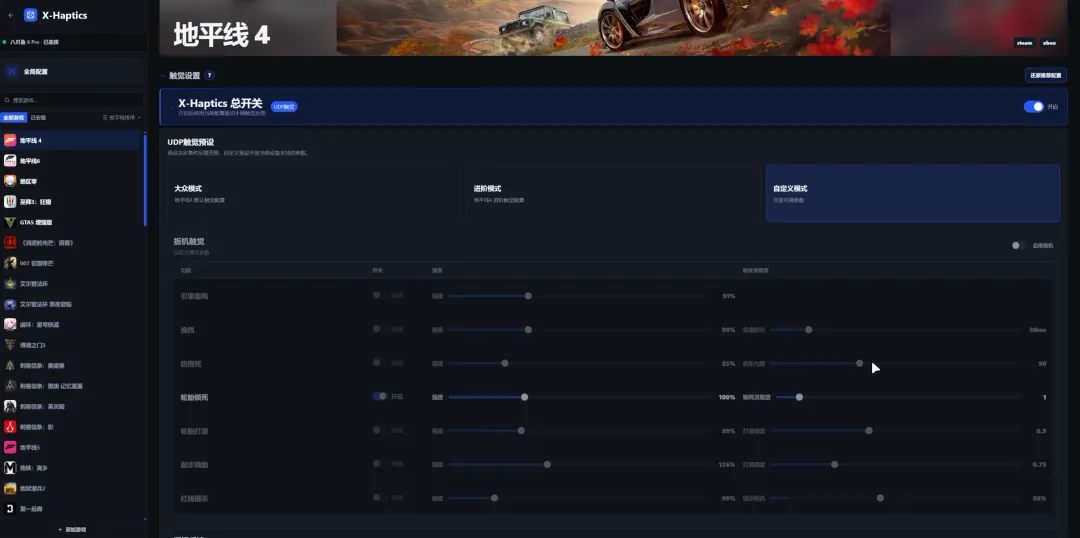This screenshot has width=1080, height=538.
Task: Click the 地平线 4 banner image
Action: tap(613, 28)
